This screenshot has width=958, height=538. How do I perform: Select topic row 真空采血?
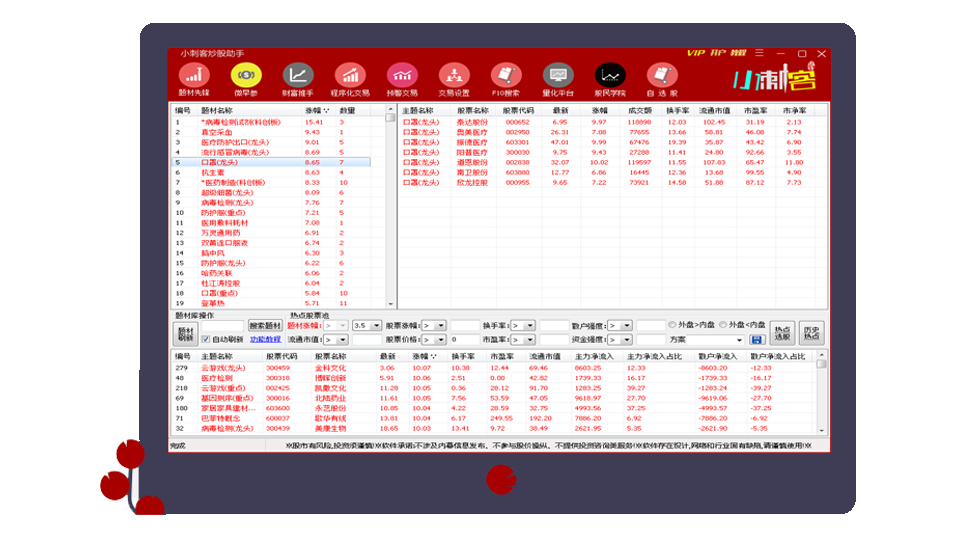click(271, 132)
